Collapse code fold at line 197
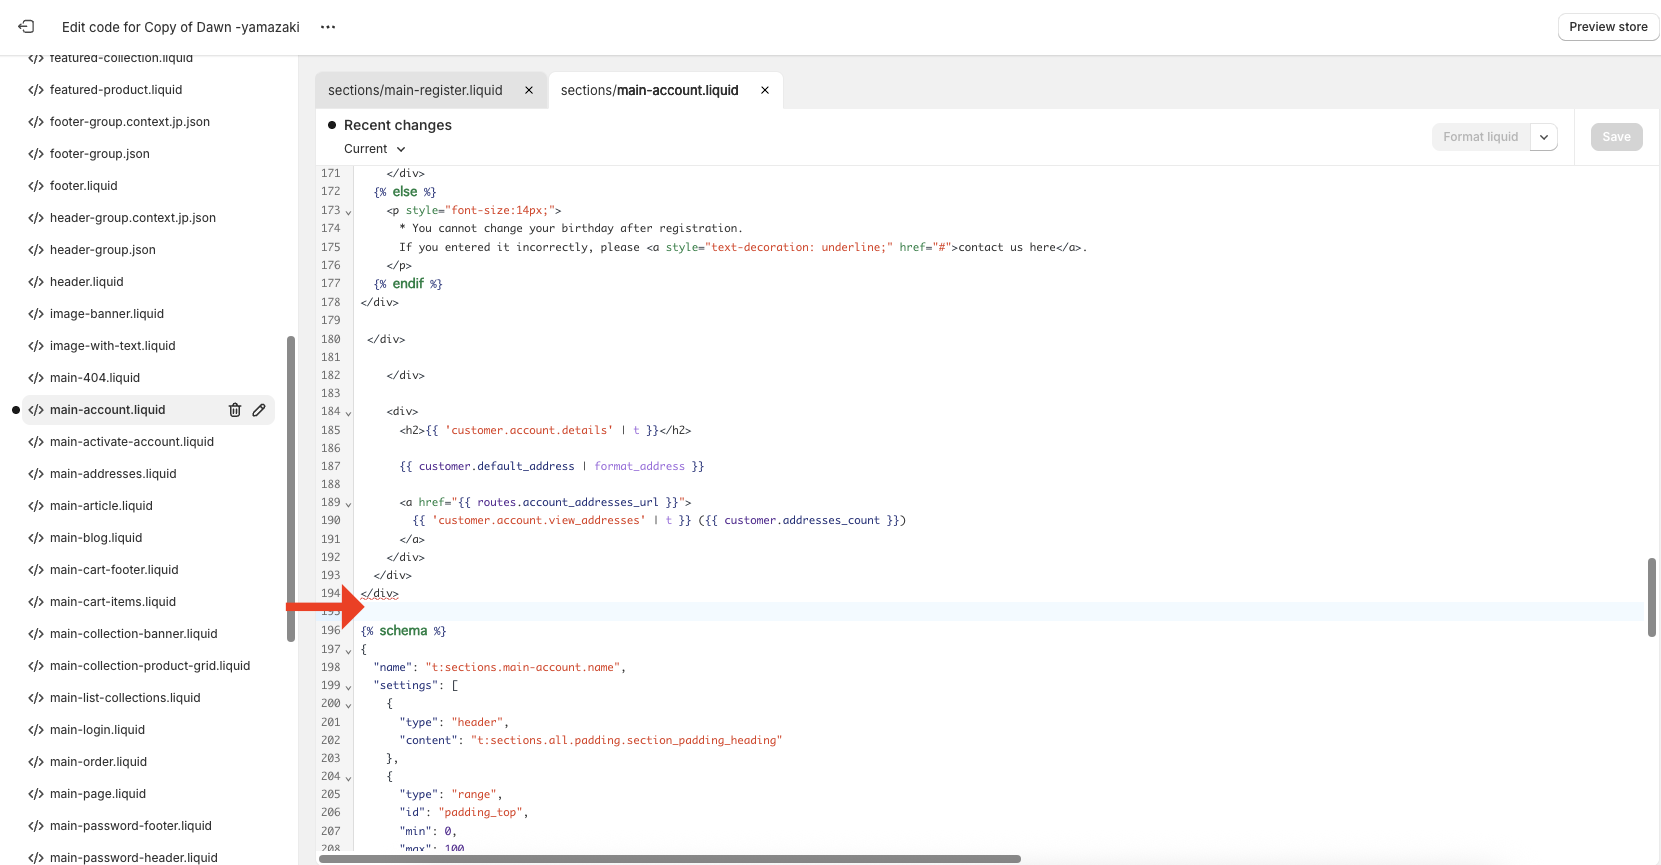The height and width of the screenshot is (865, 1661). pyautogui.click(x=348, y=651)
